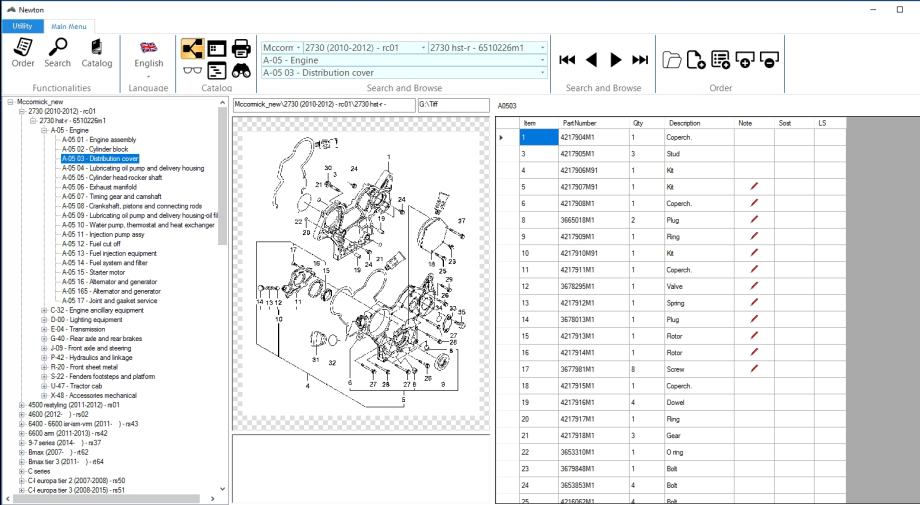Click the Search magnifier icon

[x=57, y=53]
